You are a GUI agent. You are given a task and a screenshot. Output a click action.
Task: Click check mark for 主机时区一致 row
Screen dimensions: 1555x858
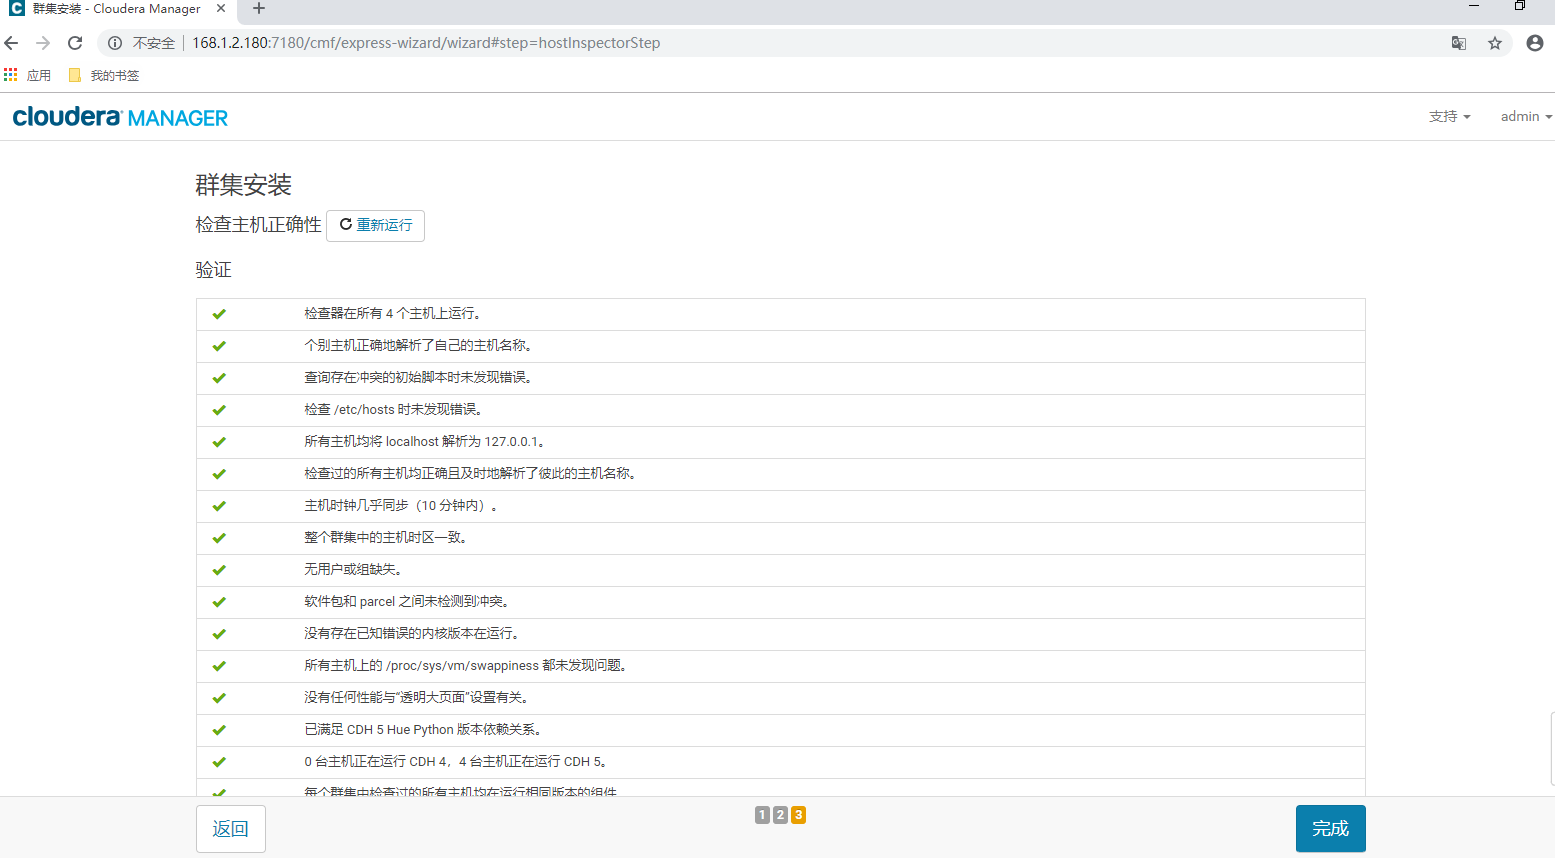pyautogui.click(x=219, y=538)
